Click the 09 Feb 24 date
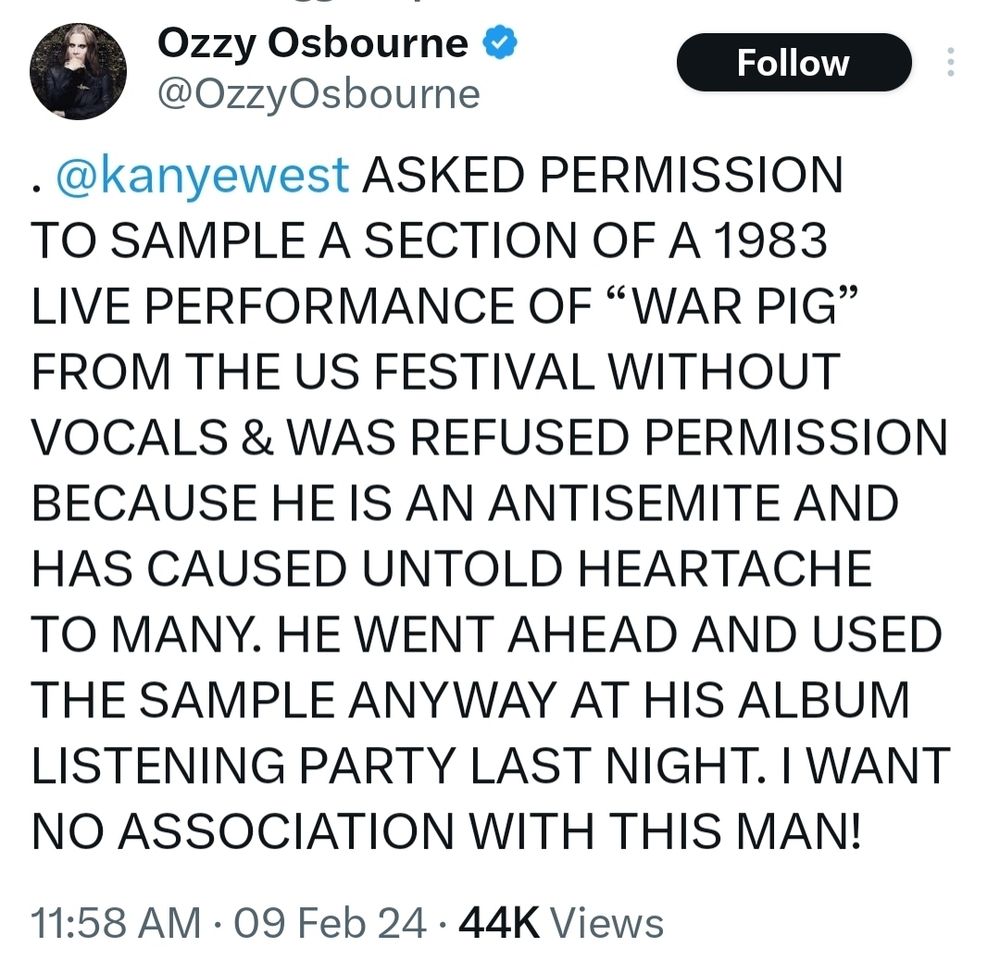This screenshot has width=1000, height=970. 330,923
